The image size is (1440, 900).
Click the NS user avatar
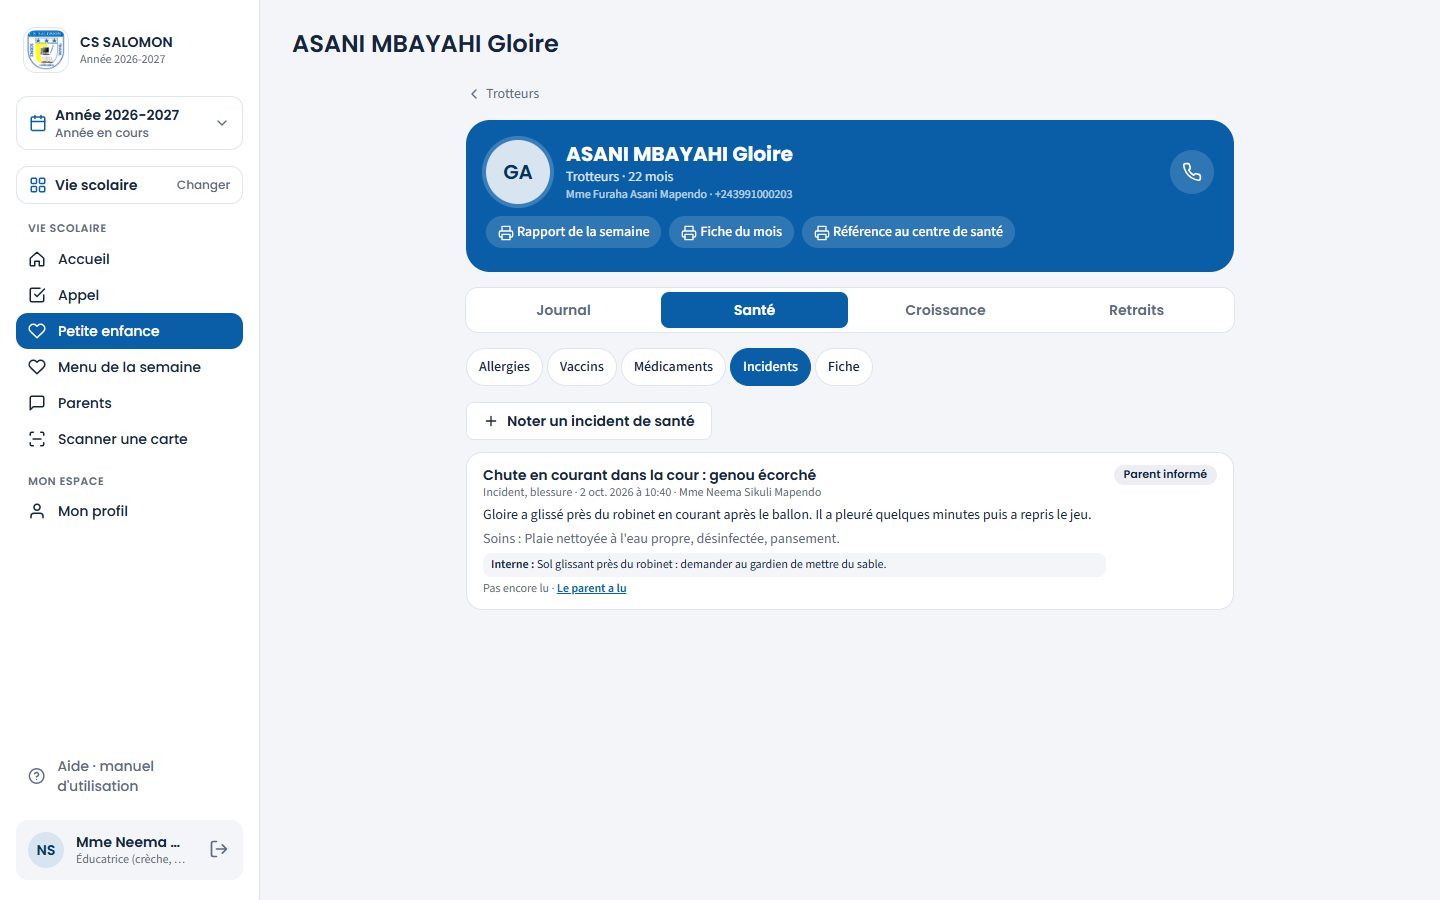click(x=46, y=850)
